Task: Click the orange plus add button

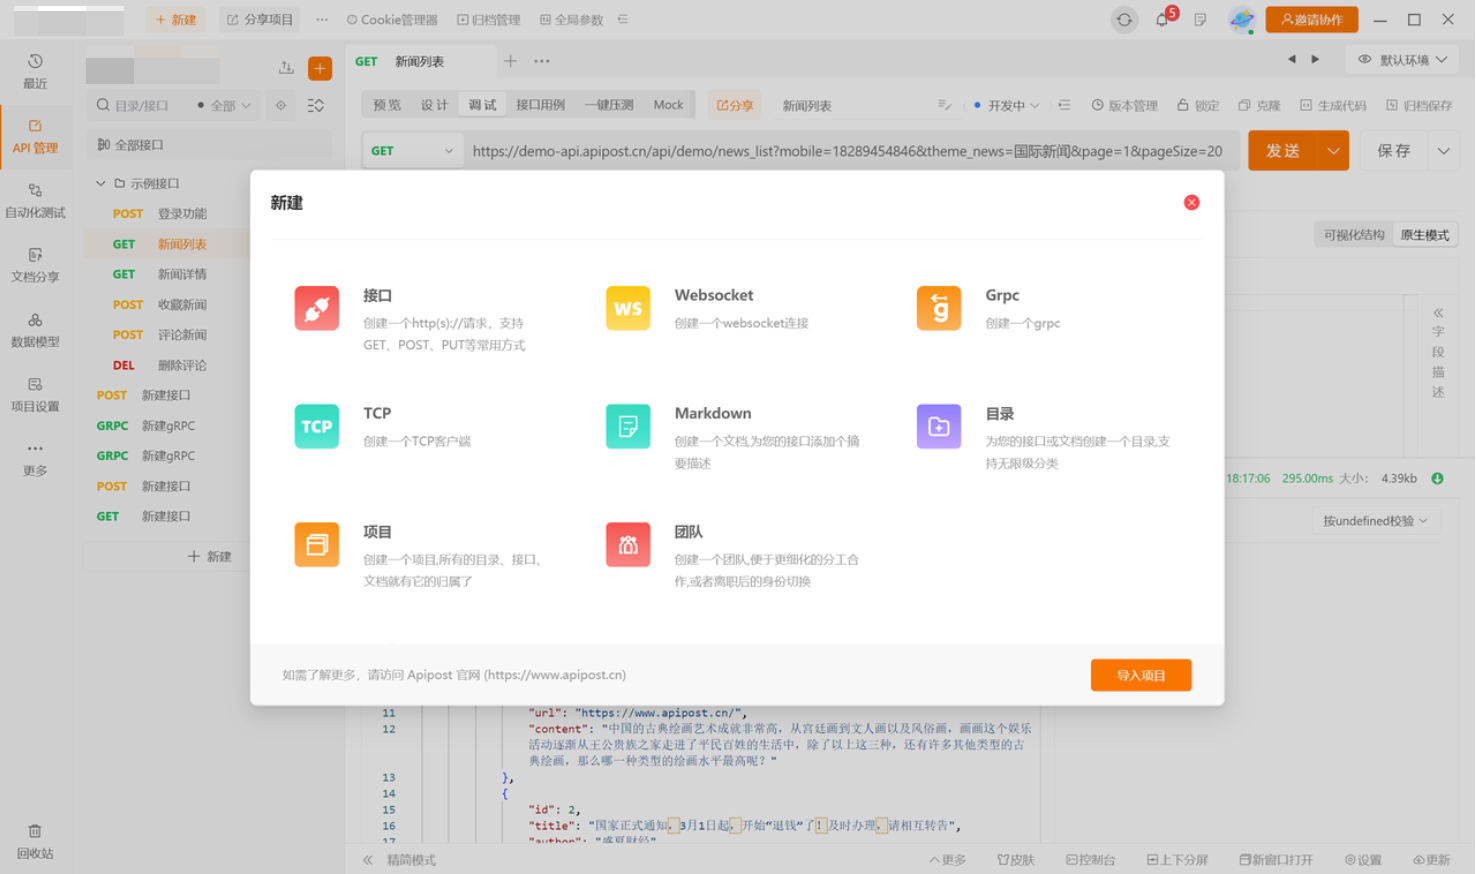Action: point(320,68)
